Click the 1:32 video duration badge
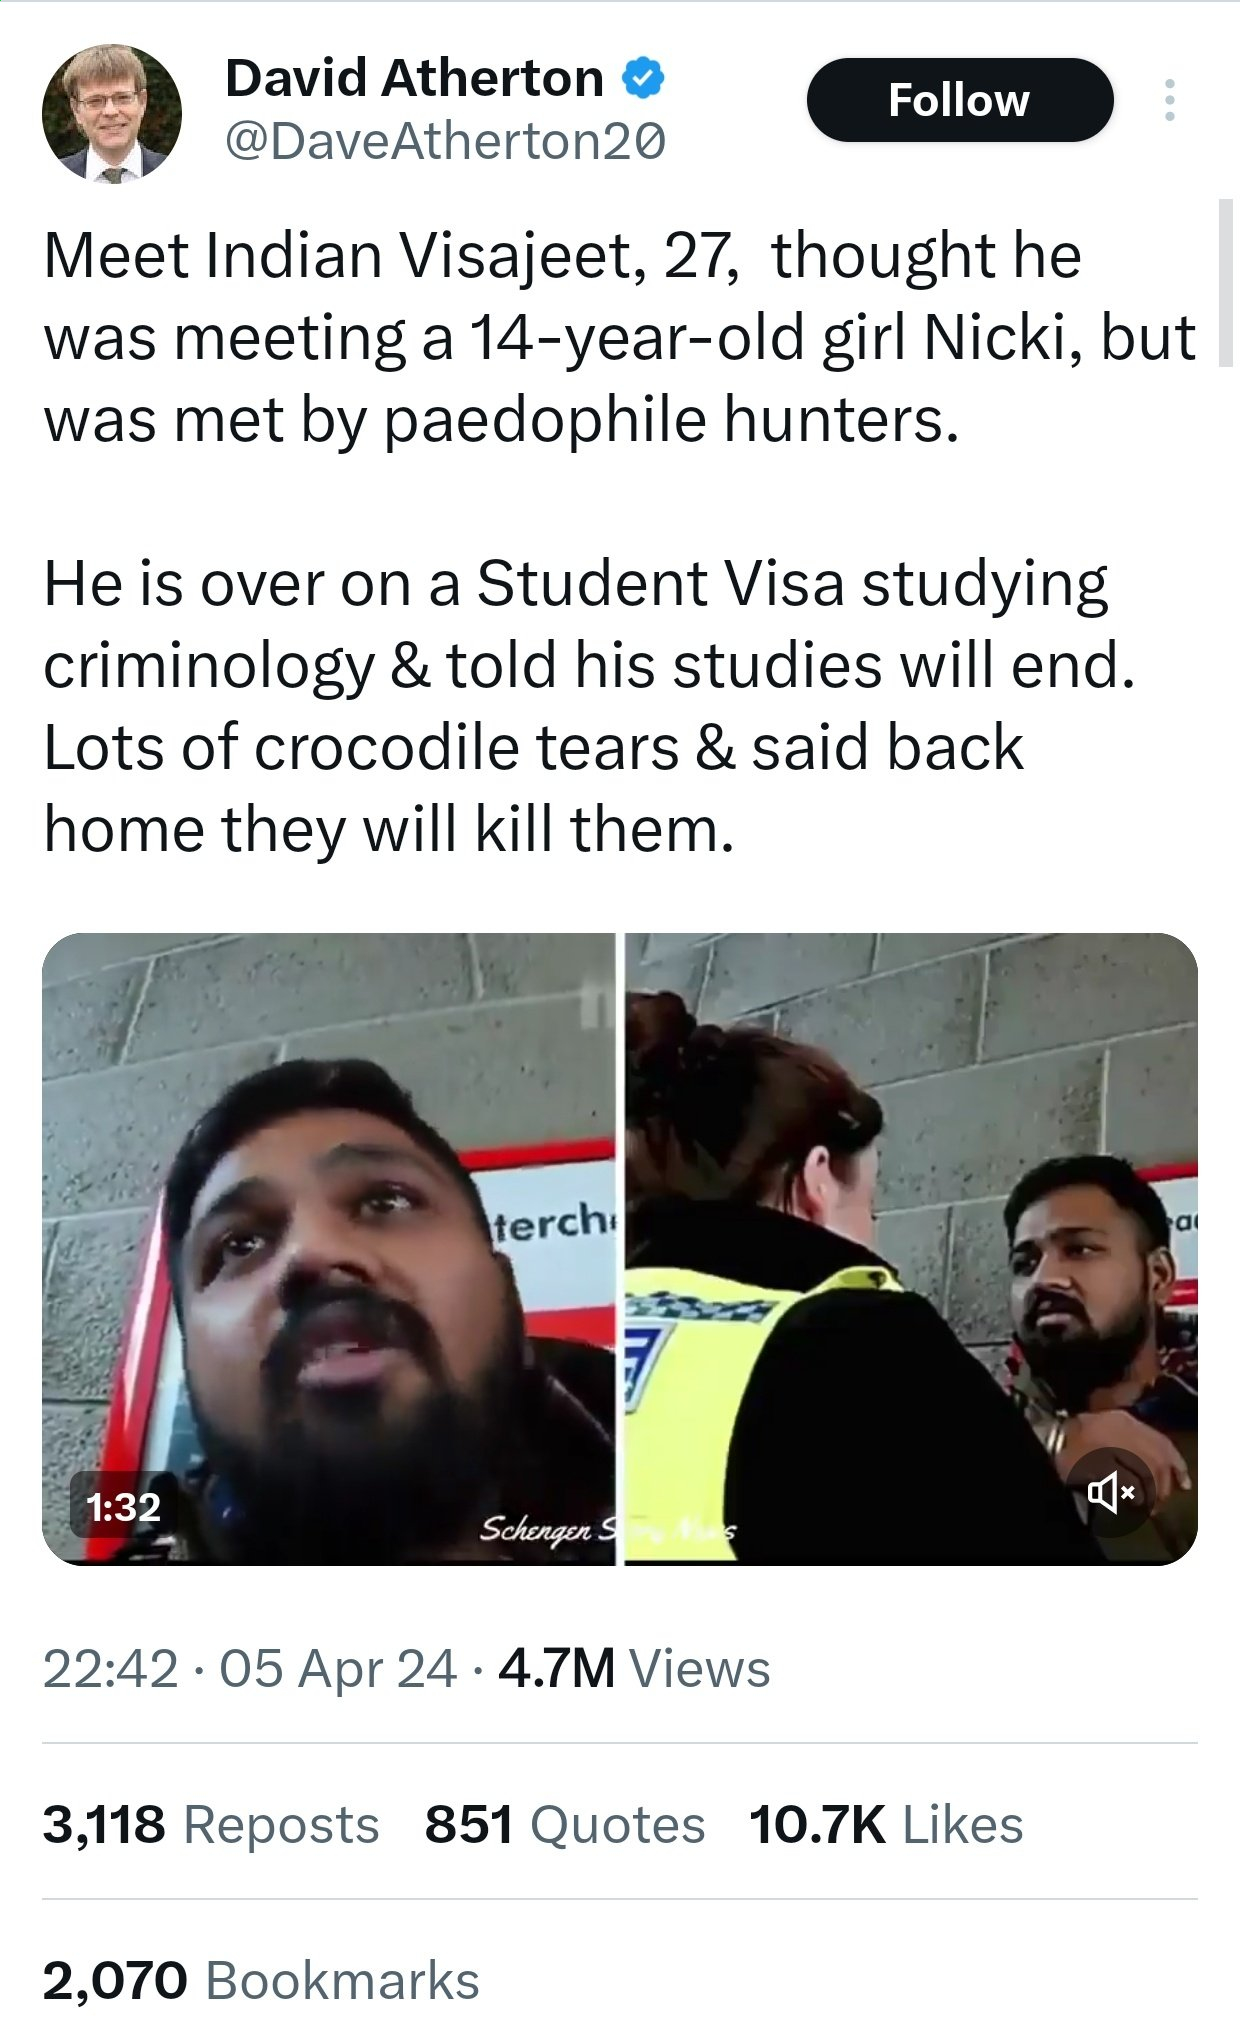Image resolution: width=1240 pixels, height=2040 pixels. tap(124, 1506)
